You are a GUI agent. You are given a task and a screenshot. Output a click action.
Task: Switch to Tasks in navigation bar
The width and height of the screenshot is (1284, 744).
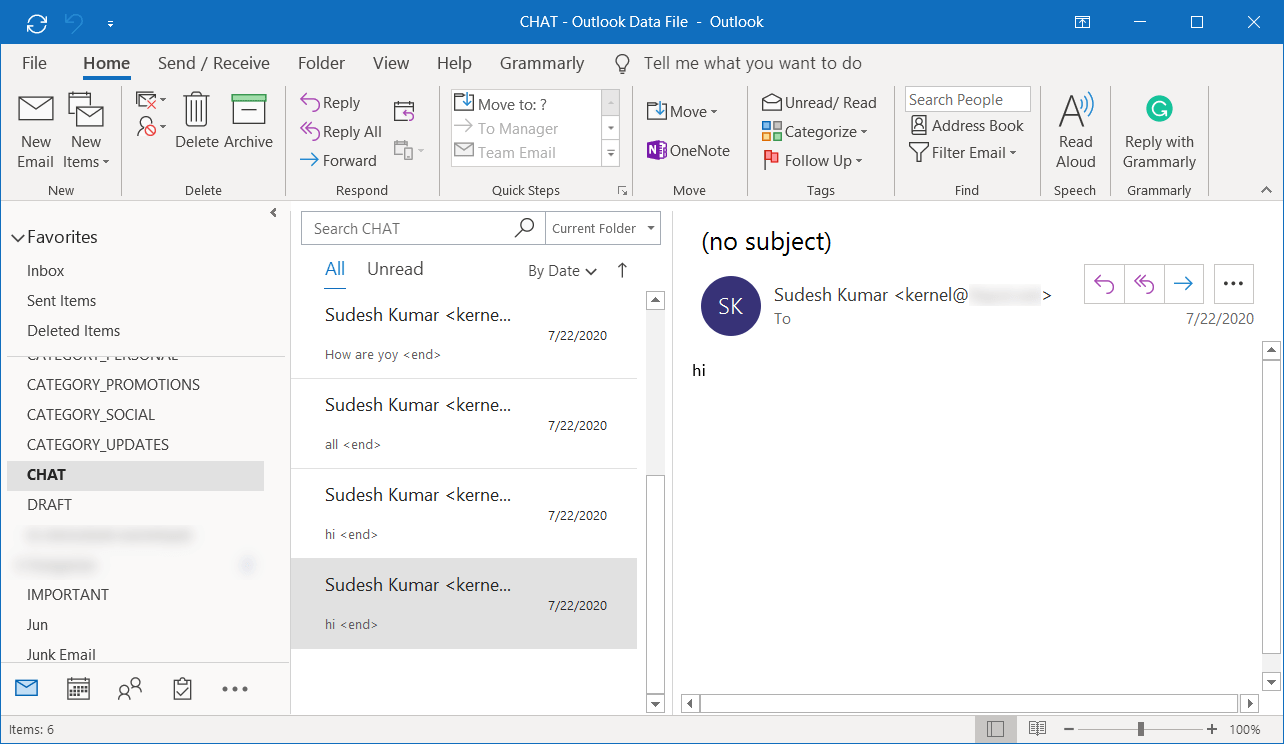[x=182, y=688]
